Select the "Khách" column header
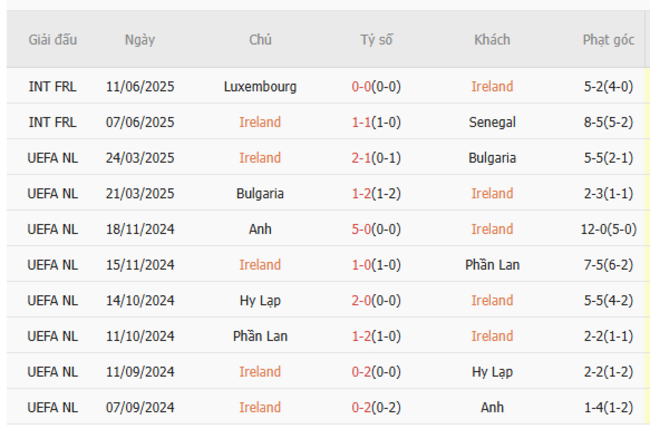 point(492,40)
